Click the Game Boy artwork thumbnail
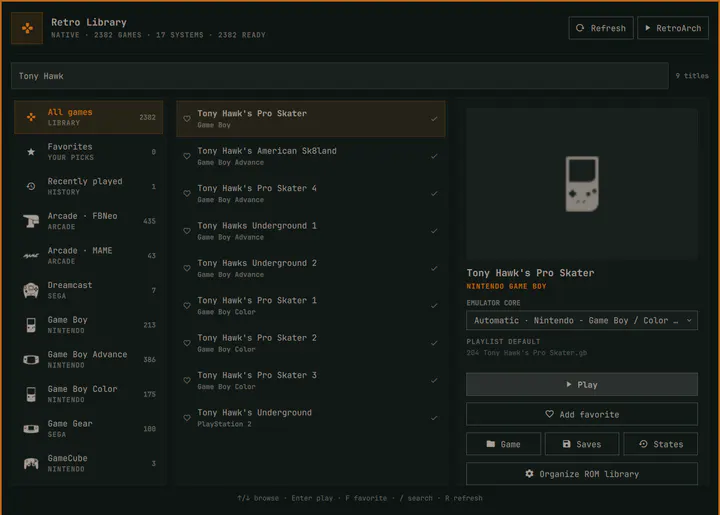This screenshot has width=720, height=515. point(582,184)
